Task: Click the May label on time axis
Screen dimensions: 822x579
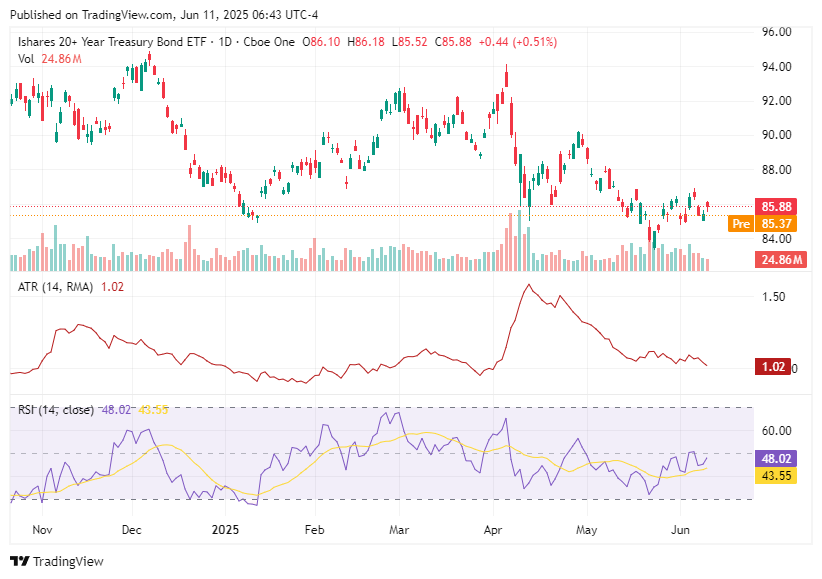Action: [586, 530]
